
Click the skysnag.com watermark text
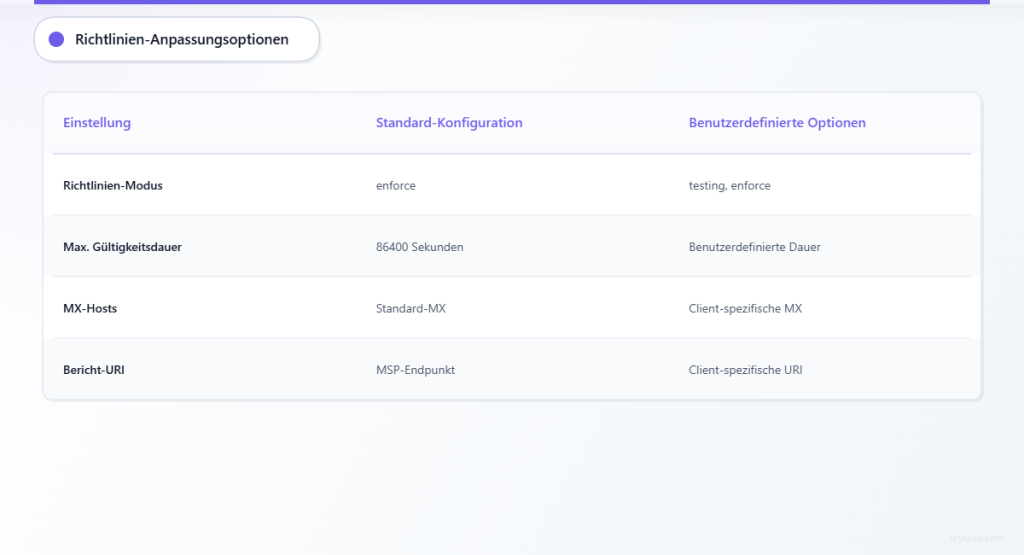(978, 537)
